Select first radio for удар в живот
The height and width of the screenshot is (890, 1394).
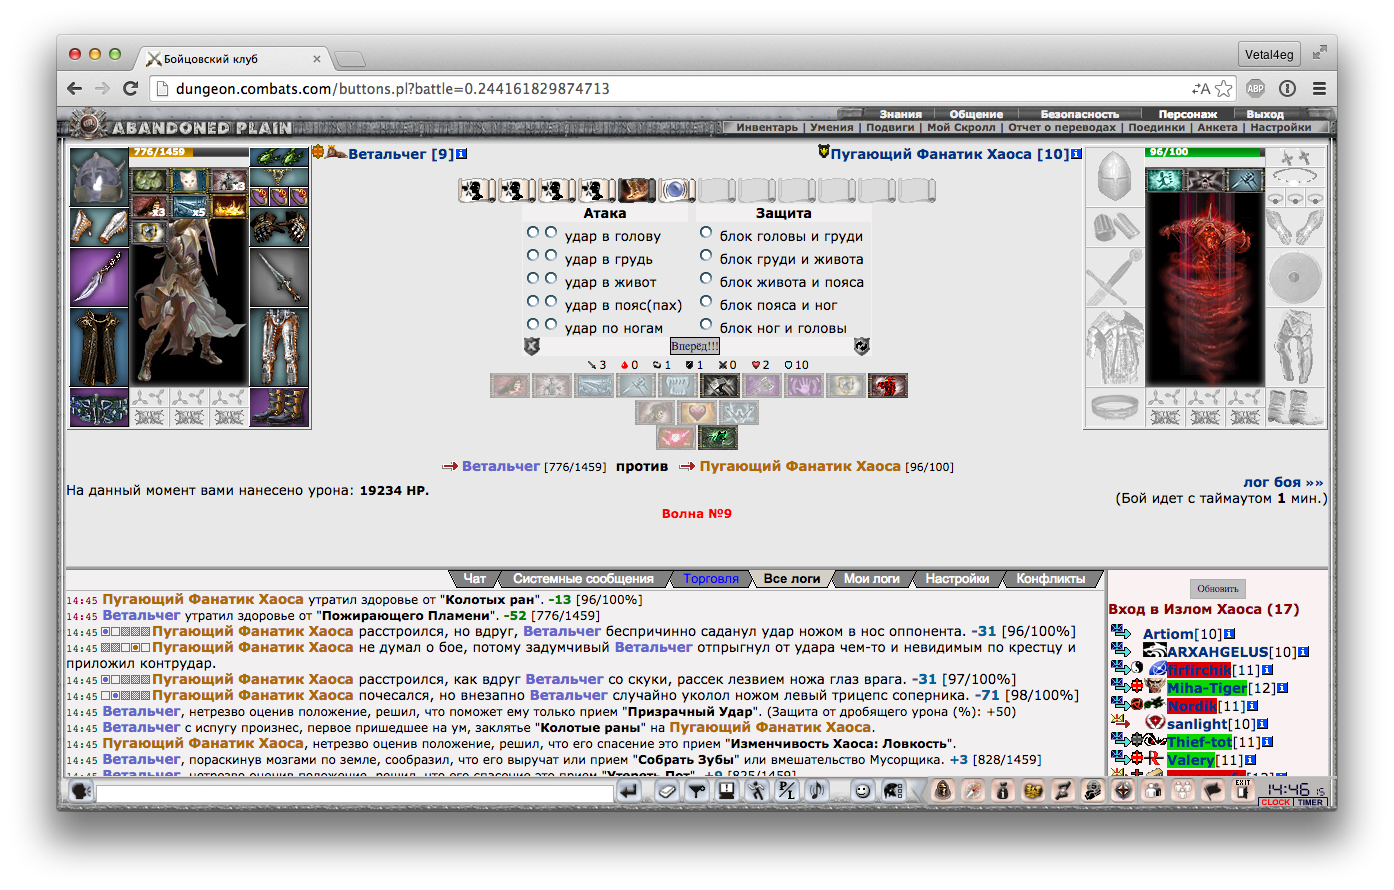(x=533, y=278)
